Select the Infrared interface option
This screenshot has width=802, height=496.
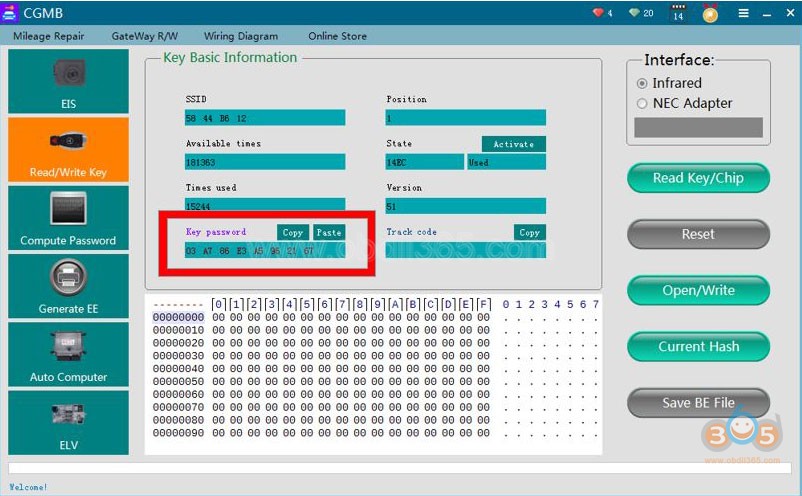pyautogui.click(x=642, y=83)
